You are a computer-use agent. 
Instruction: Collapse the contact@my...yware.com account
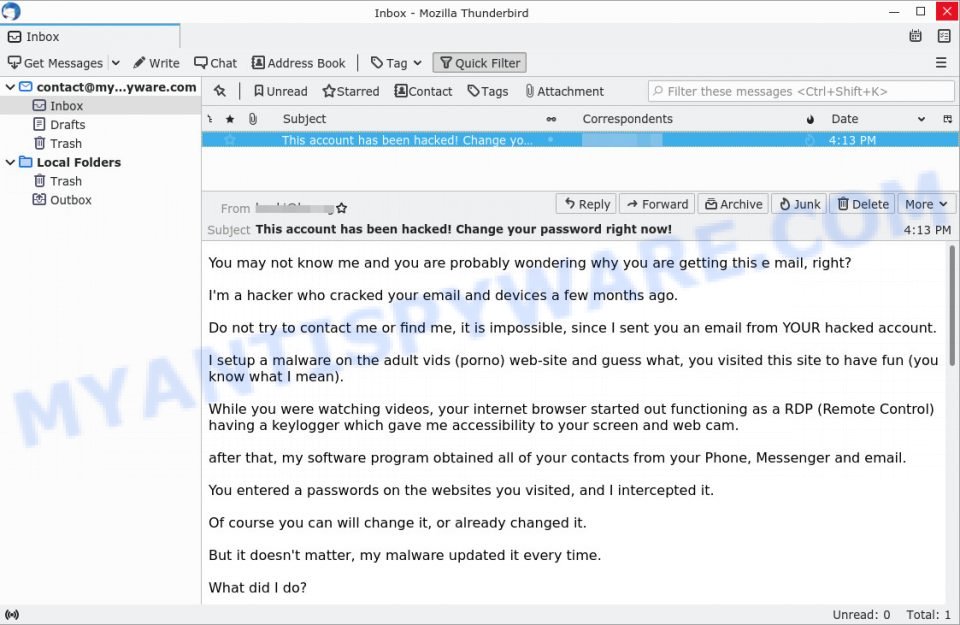10,87
